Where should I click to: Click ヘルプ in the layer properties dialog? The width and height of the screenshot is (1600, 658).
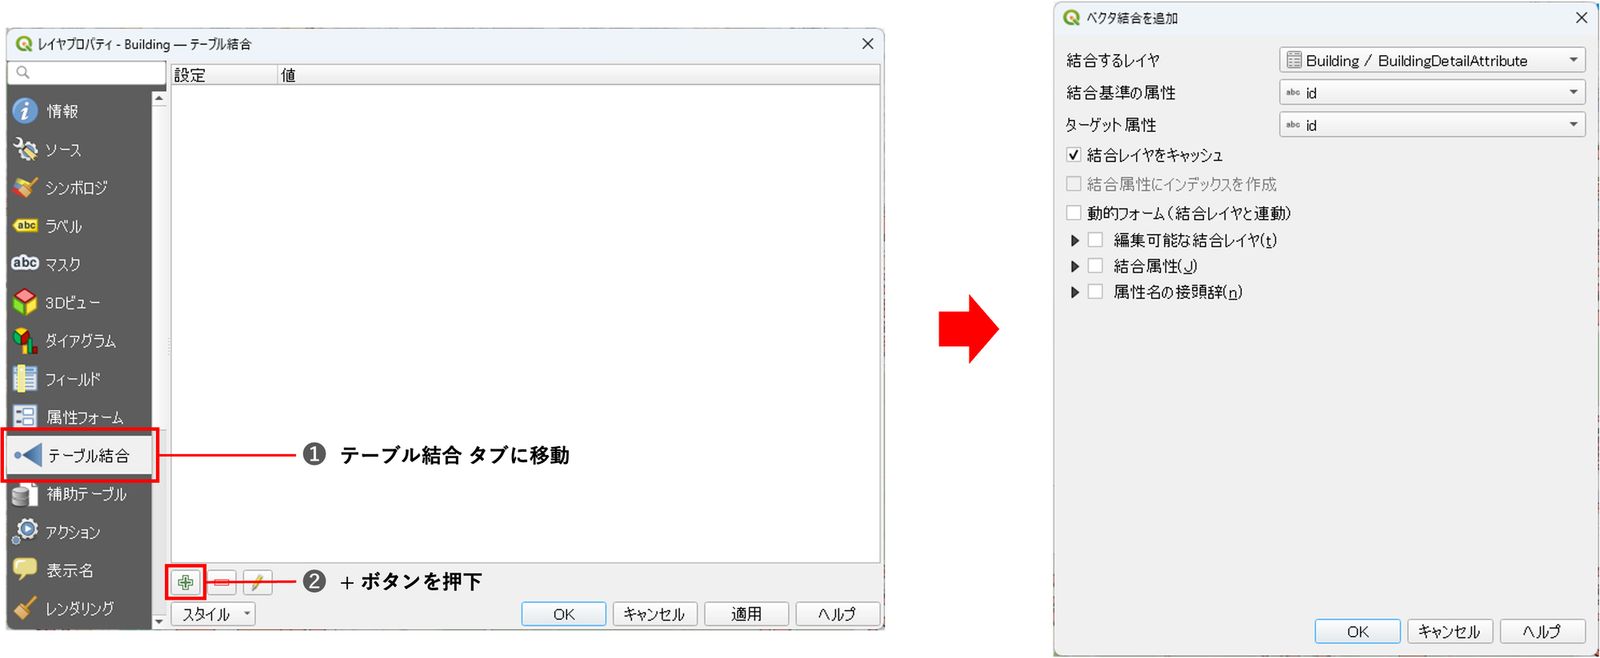[837, 614]
